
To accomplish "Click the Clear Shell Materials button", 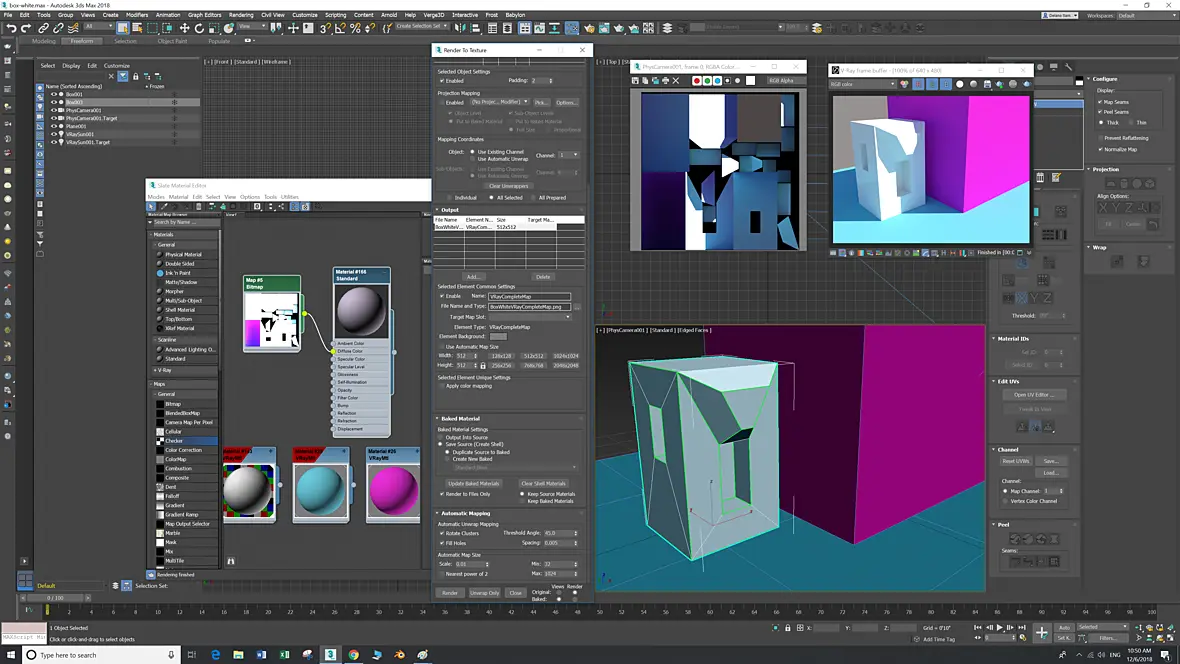I will 543,484.
